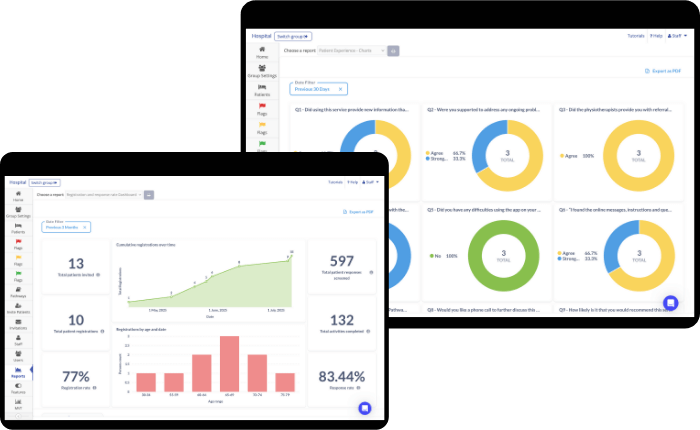The height and width of the screenshot is (430, 700).
Task: Click info icon beside Registration rate
Action: tap(95, 388)
